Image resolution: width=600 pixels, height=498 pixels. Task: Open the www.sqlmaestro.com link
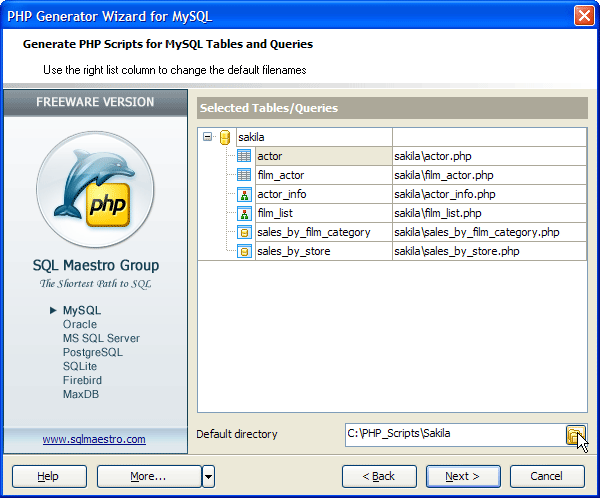[x=94, y=439]
